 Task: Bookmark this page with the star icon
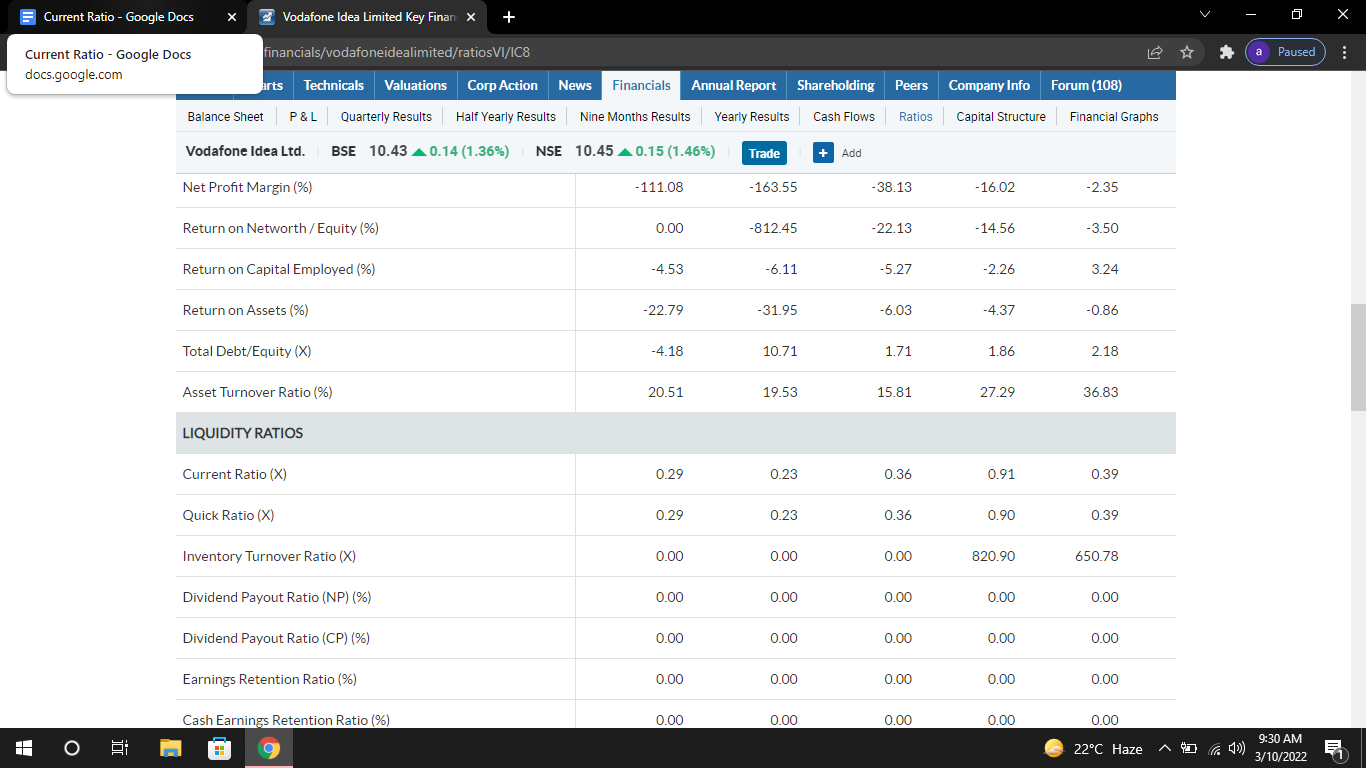(1187, 52)
